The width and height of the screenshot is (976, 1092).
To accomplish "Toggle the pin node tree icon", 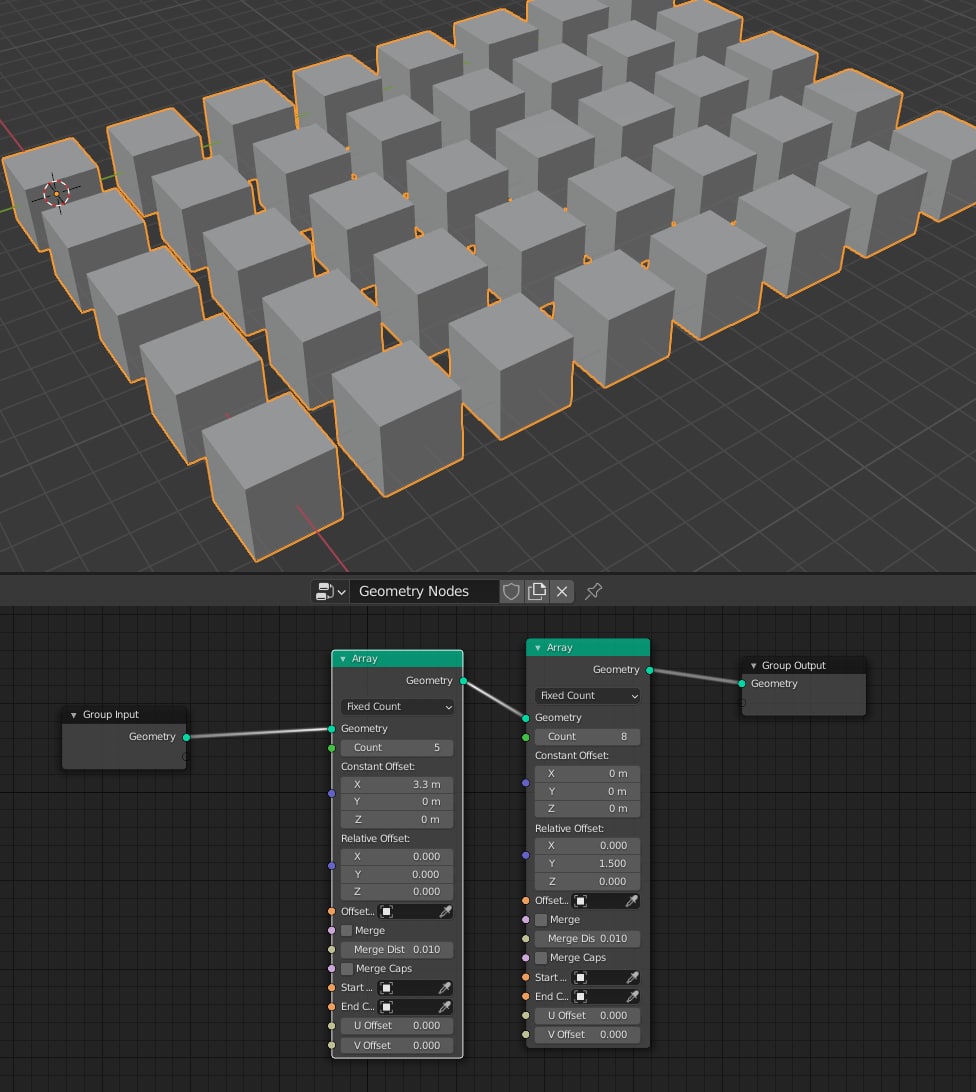I will click(594, 591).
